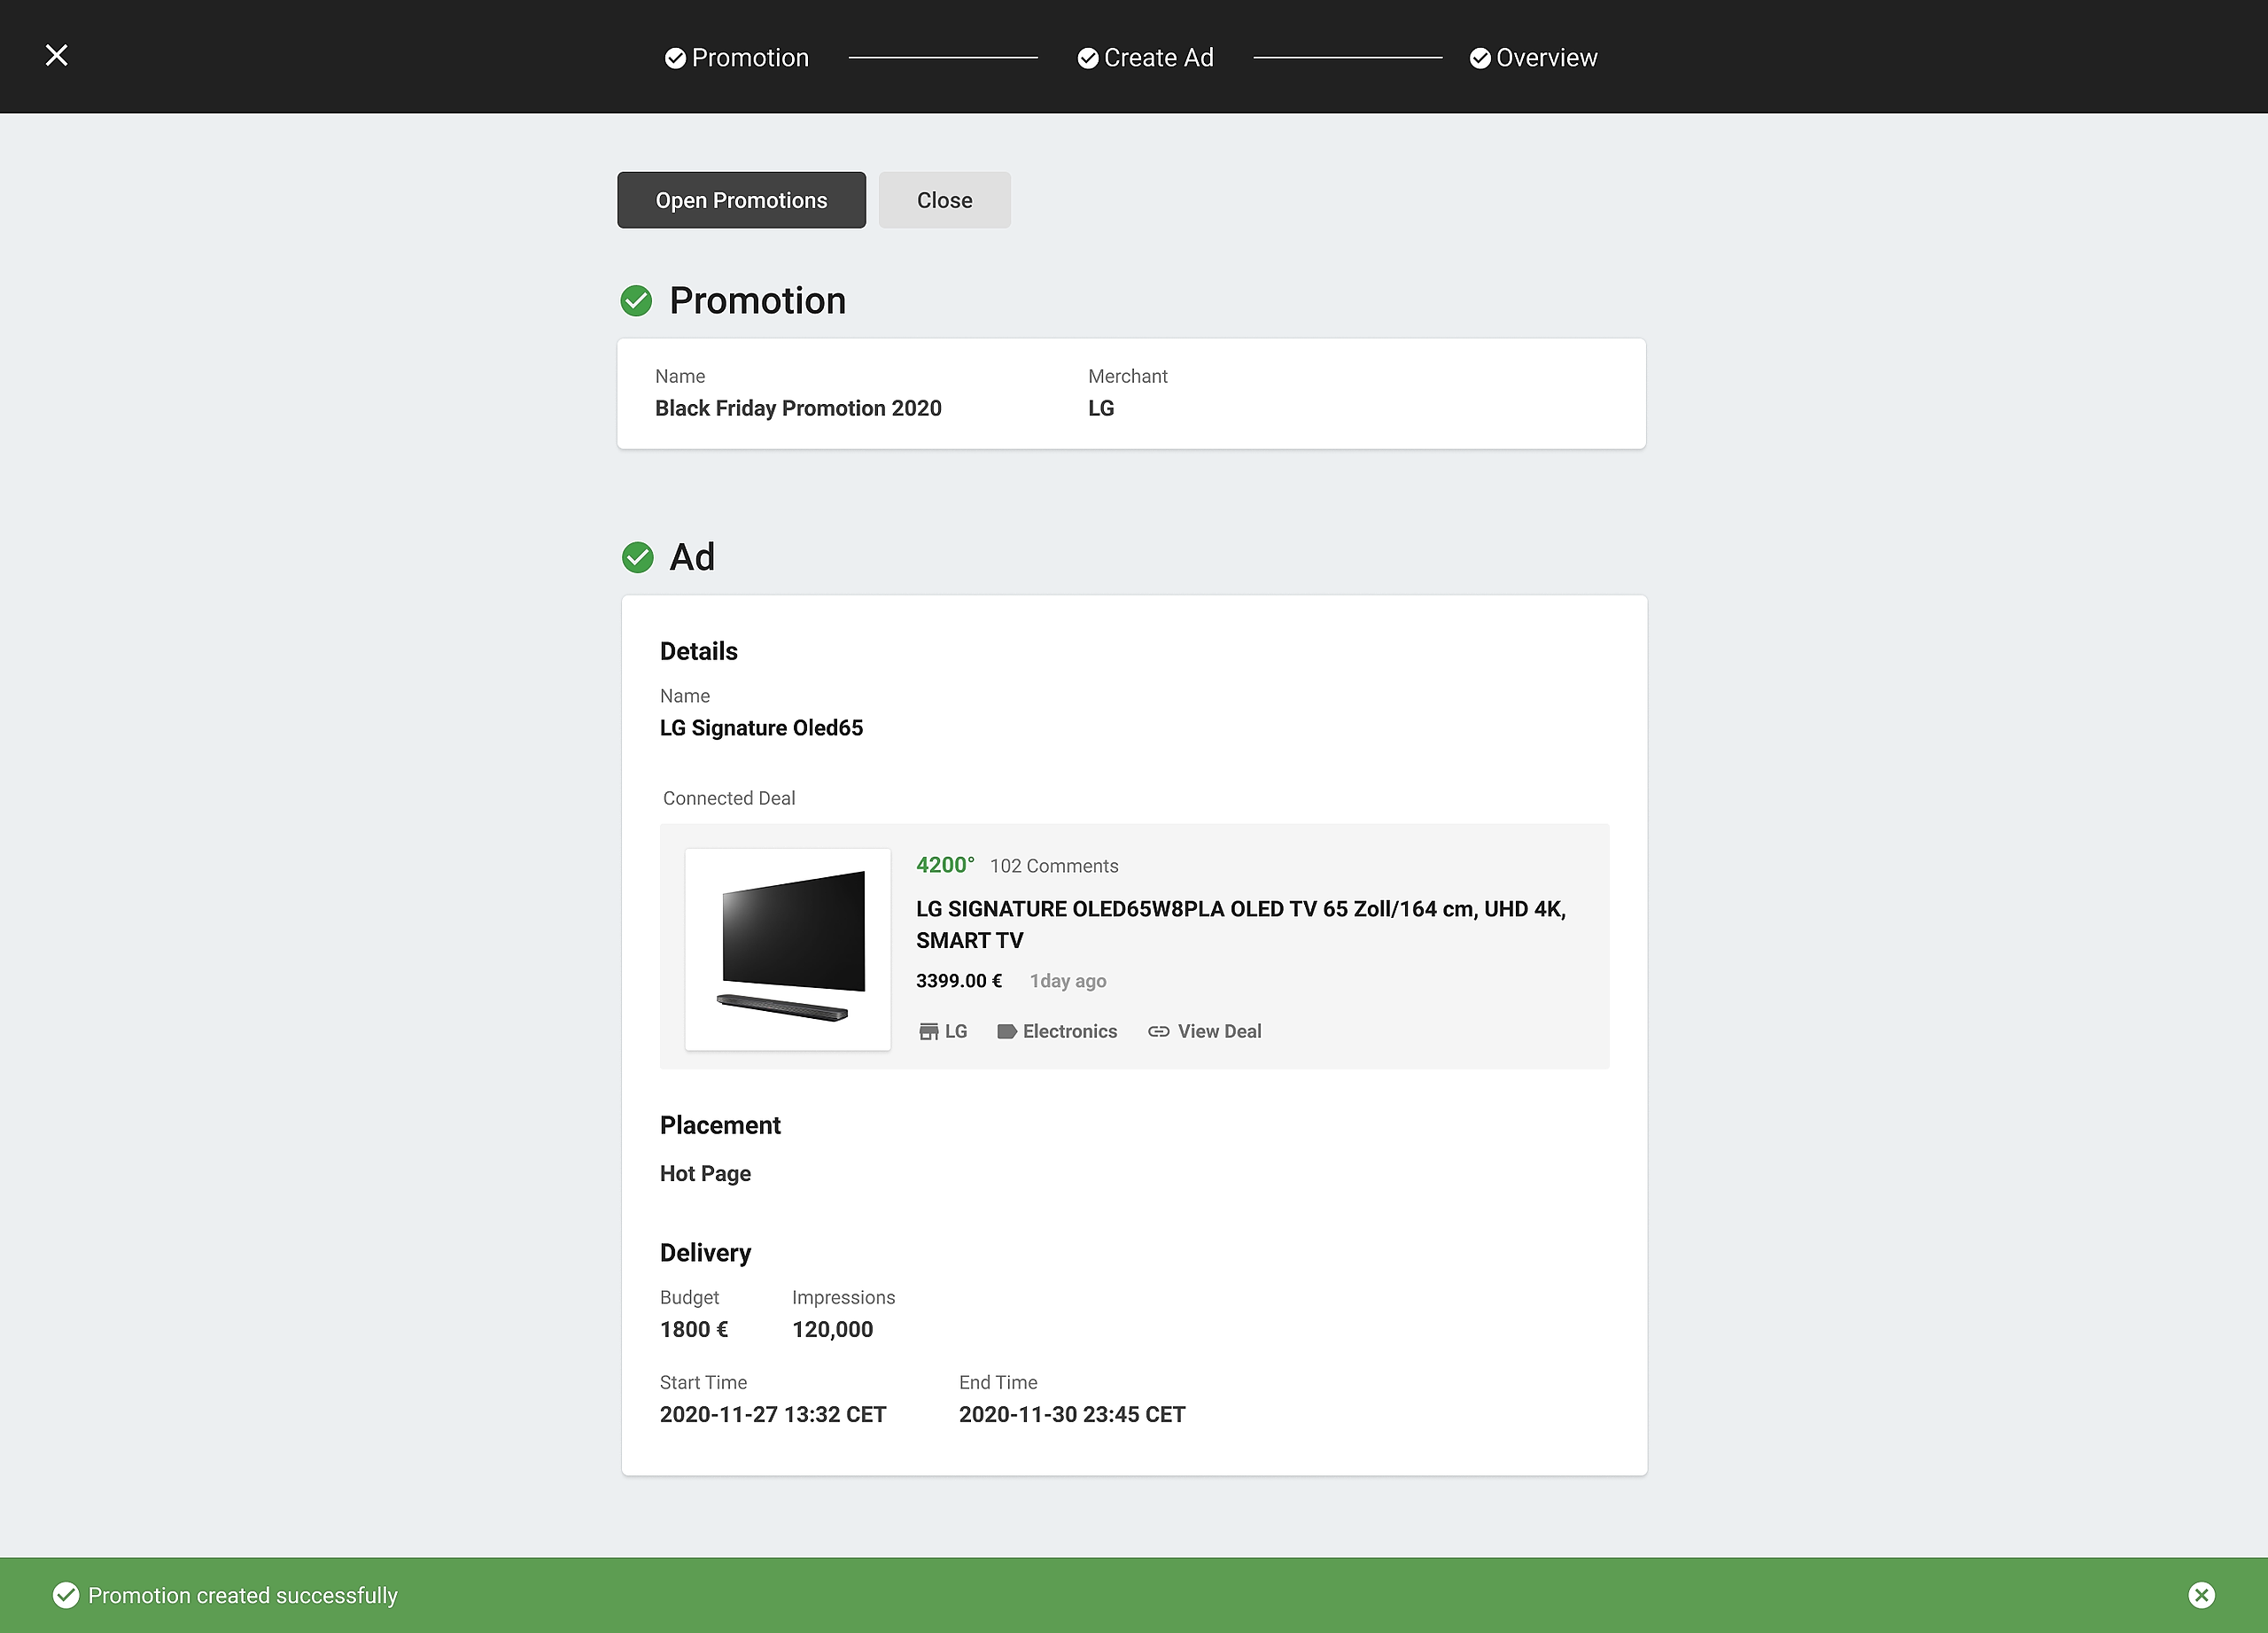Open the View Deal link
Viewport: 2268px width, 1633px height.
(x=1219, y=1031)
